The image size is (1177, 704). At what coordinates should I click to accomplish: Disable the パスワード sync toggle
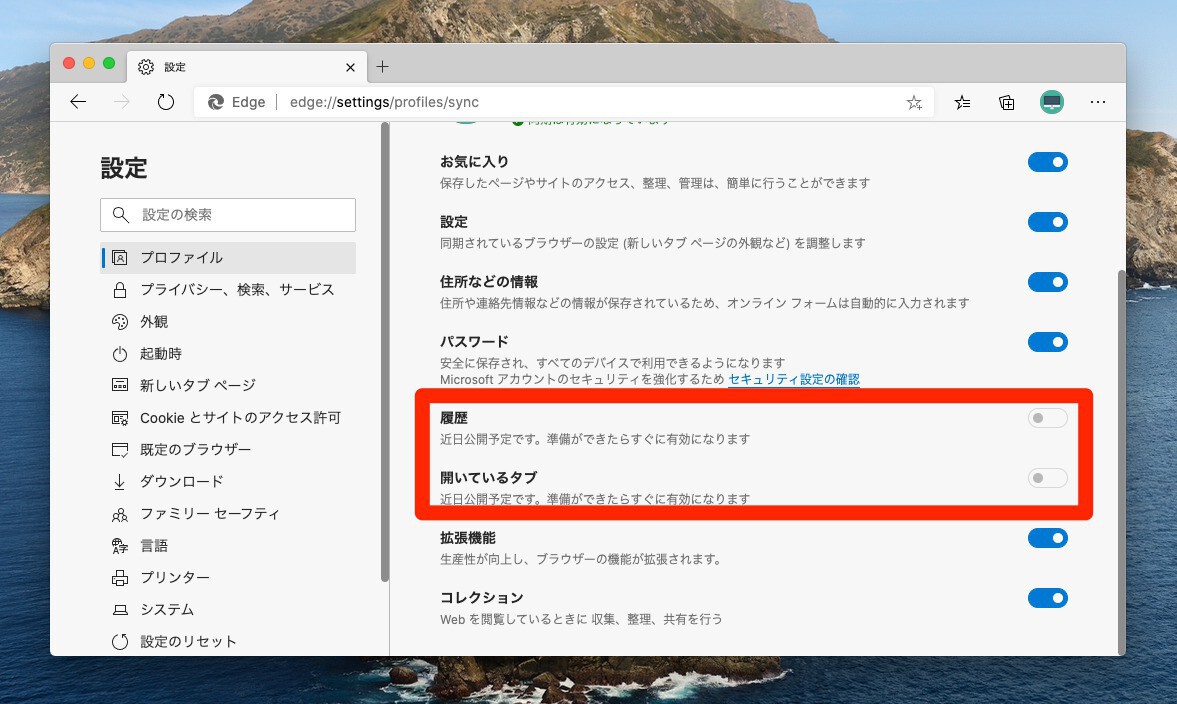1047,342
